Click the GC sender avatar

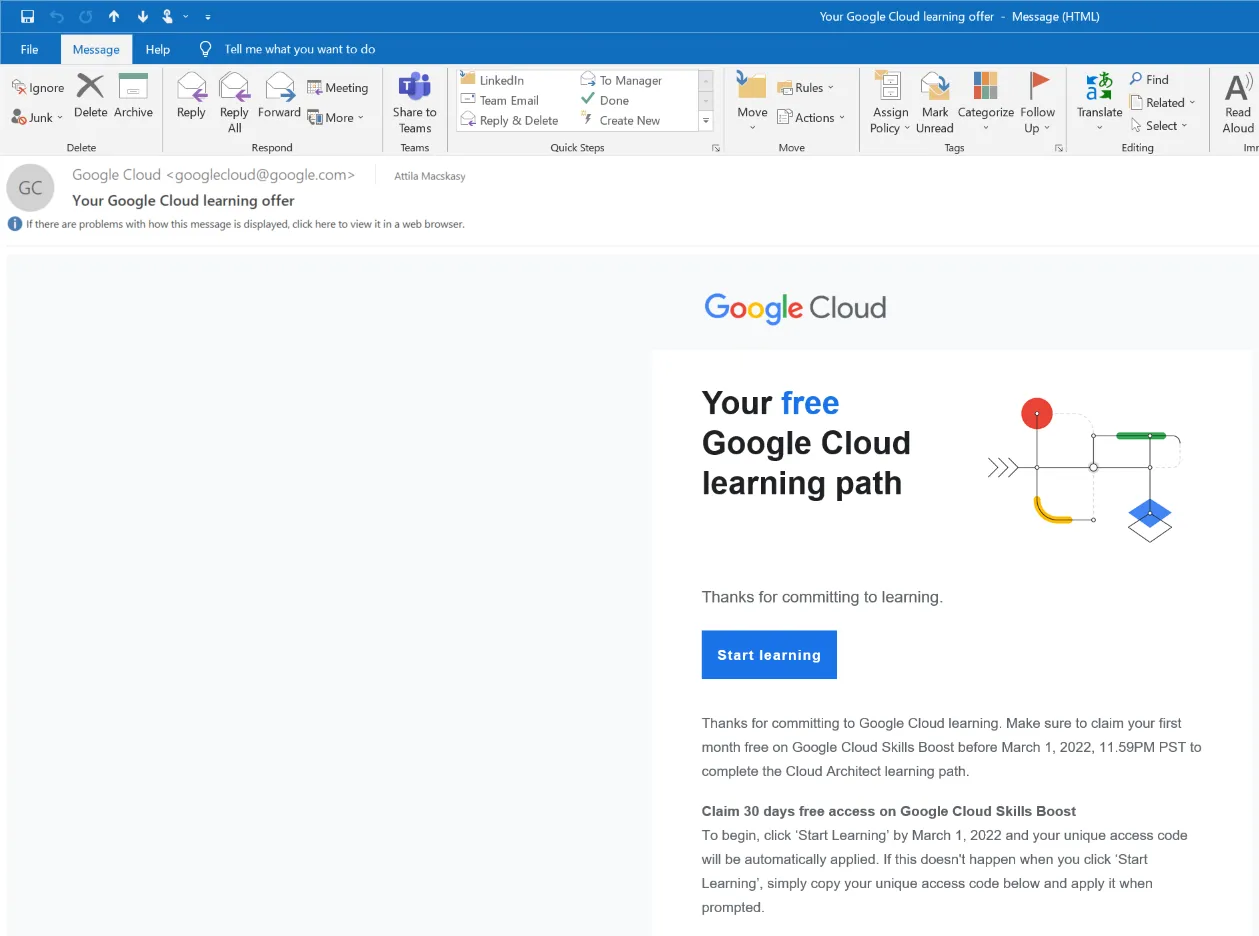[31, 187]
